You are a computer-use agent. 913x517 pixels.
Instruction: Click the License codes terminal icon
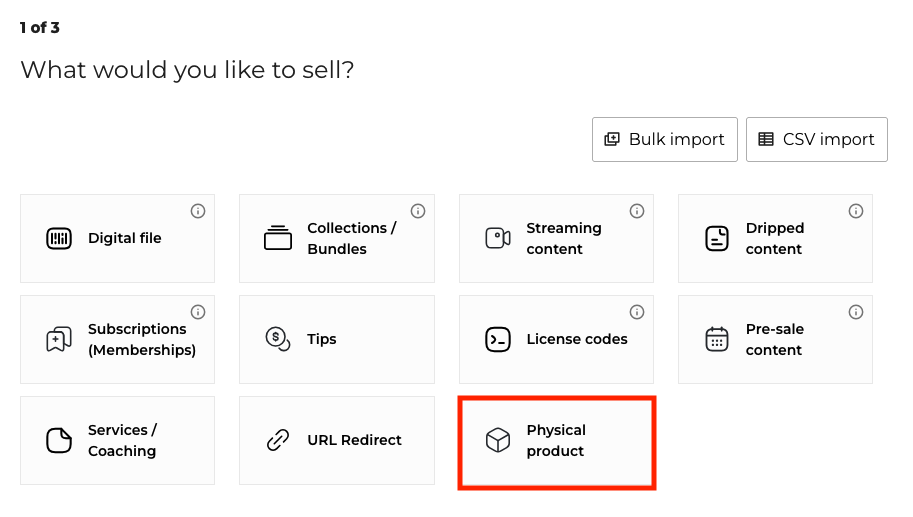click(497, 339)
